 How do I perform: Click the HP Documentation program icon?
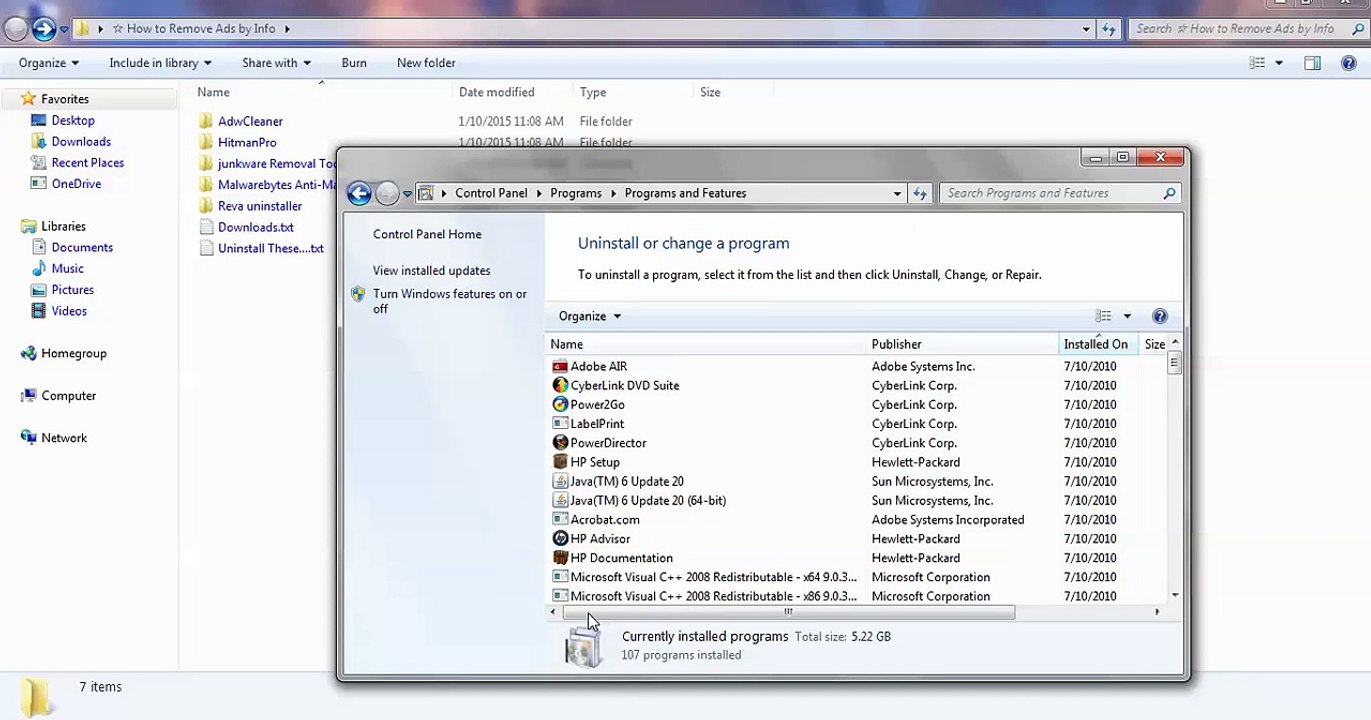[560, 558]
